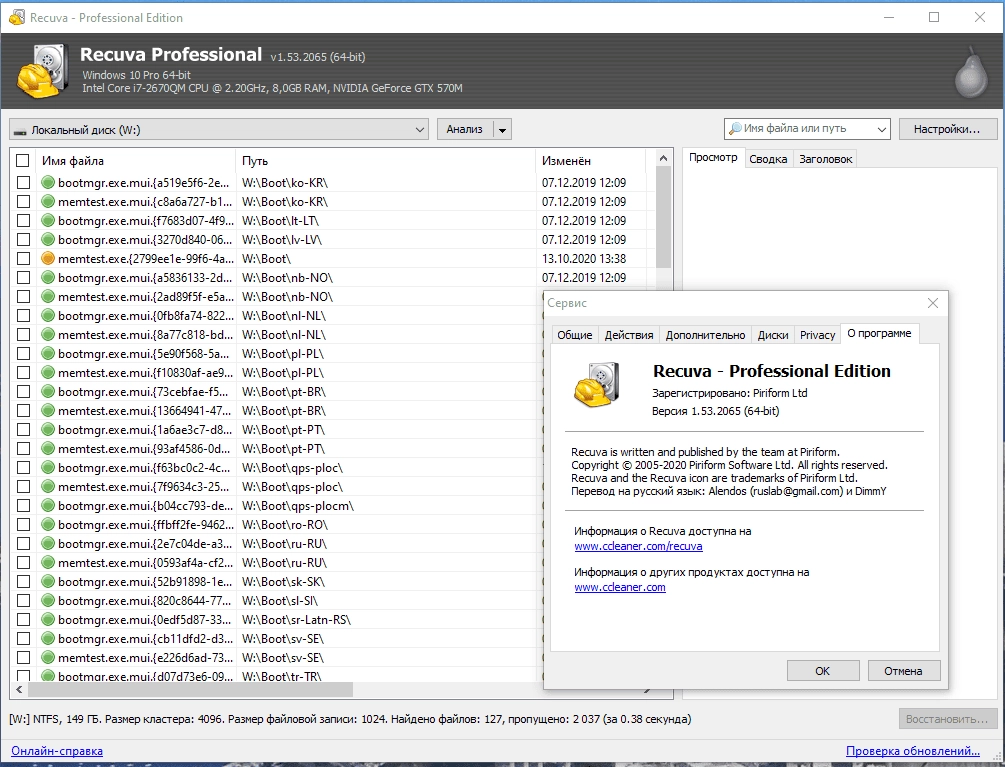Click green status dot of bootmgr.exe.mui.{3270d840
The image size is (1005, 767).
click(47, 240)
